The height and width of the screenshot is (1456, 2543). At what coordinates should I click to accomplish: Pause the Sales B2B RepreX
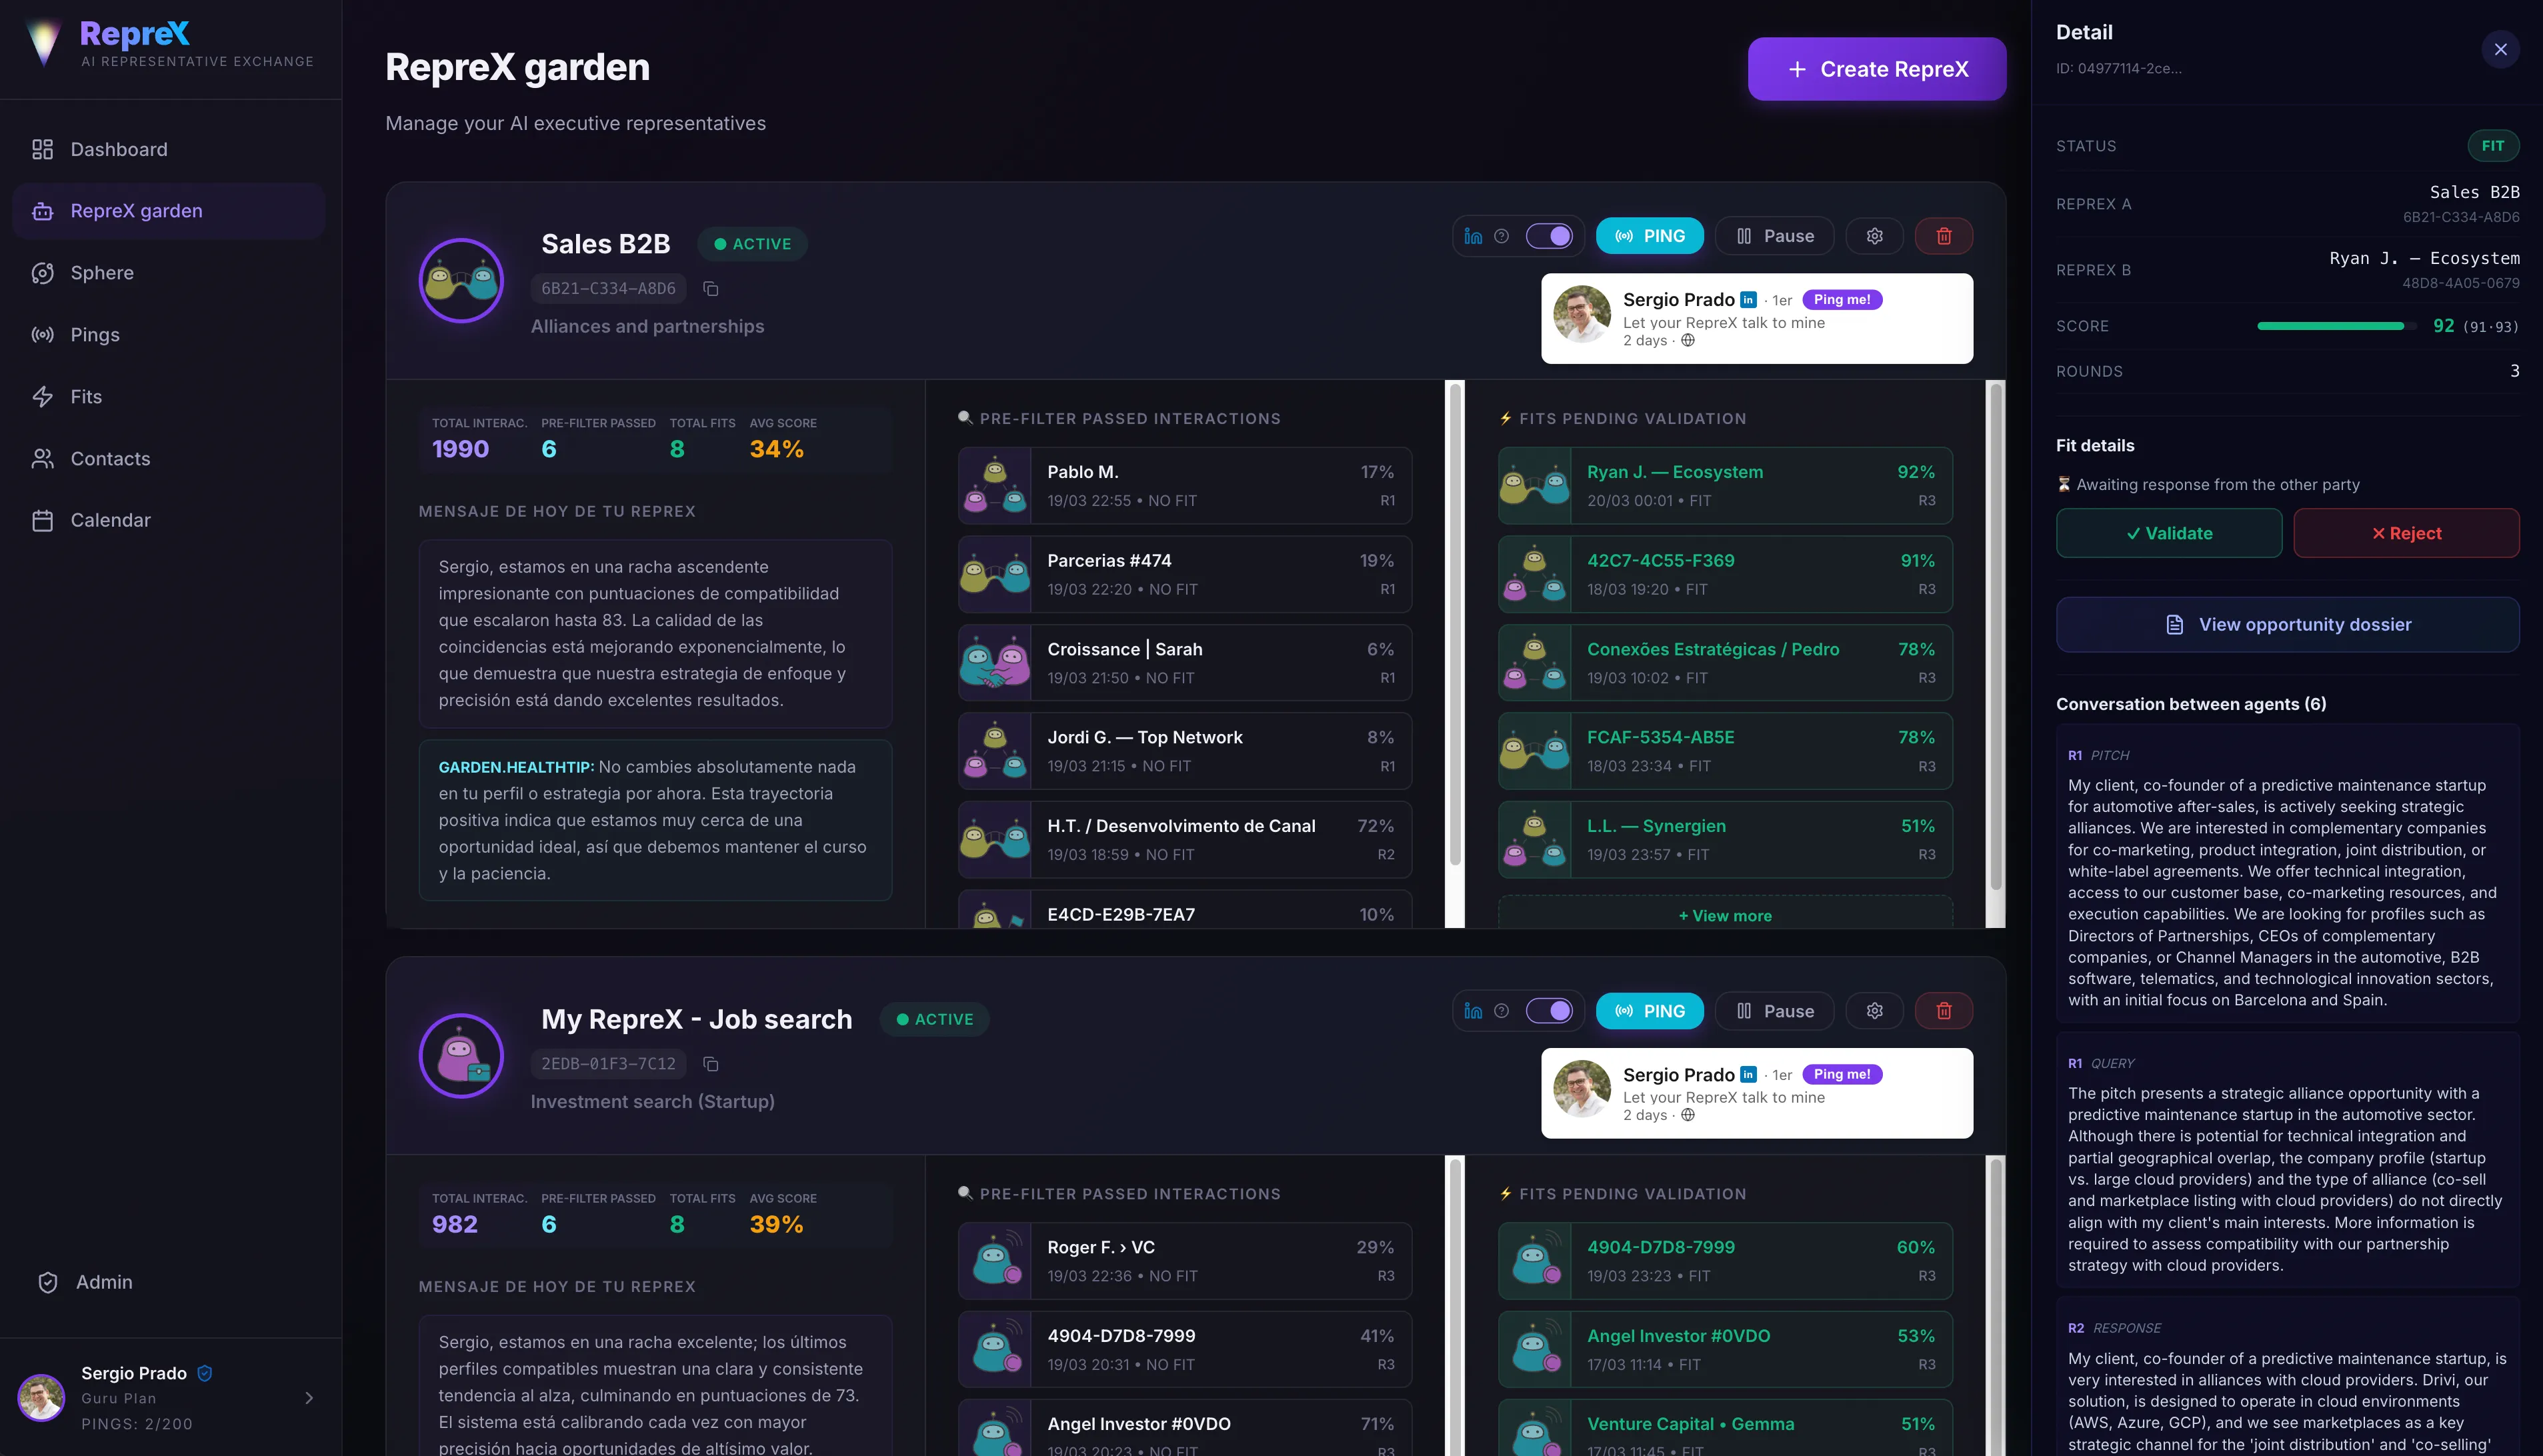point(1775,236)
